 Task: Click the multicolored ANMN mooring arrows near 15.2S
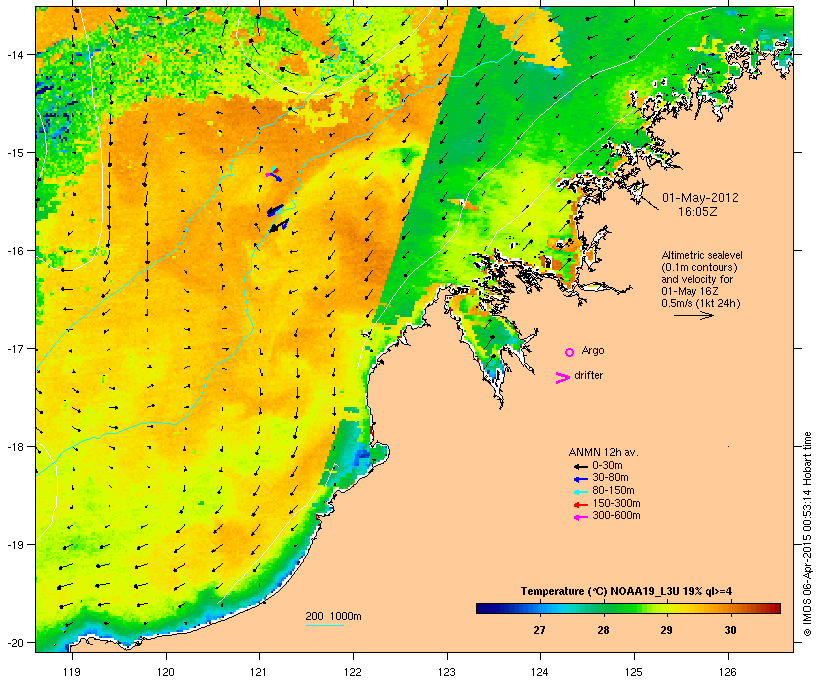pyautogui.click(x=274, y=174)
